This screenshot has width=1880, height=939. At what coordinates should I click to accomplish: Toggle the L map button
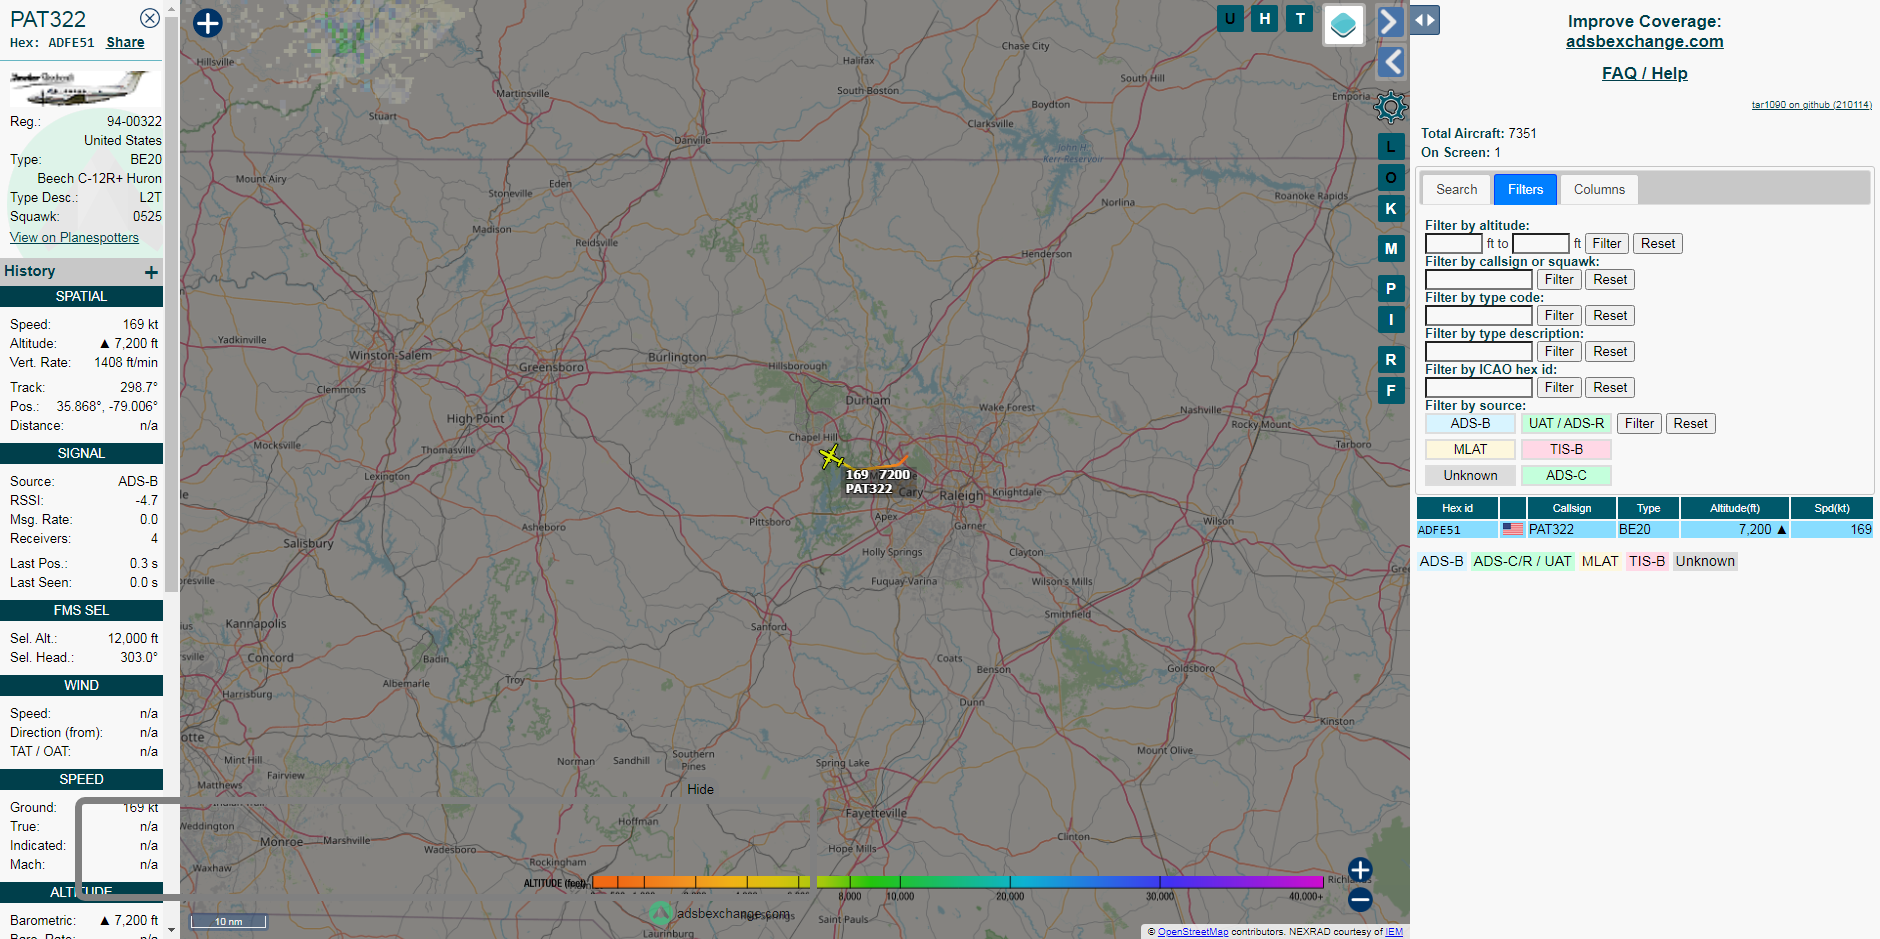pyautogui.click(x=1391, y=146)
